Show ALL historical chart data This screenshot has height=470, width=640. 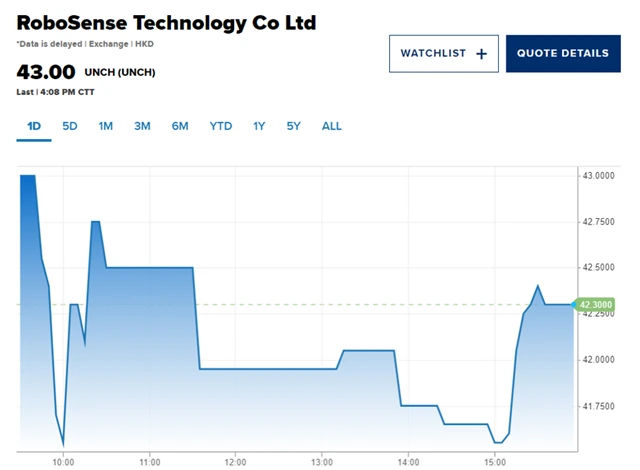(332, 126)
